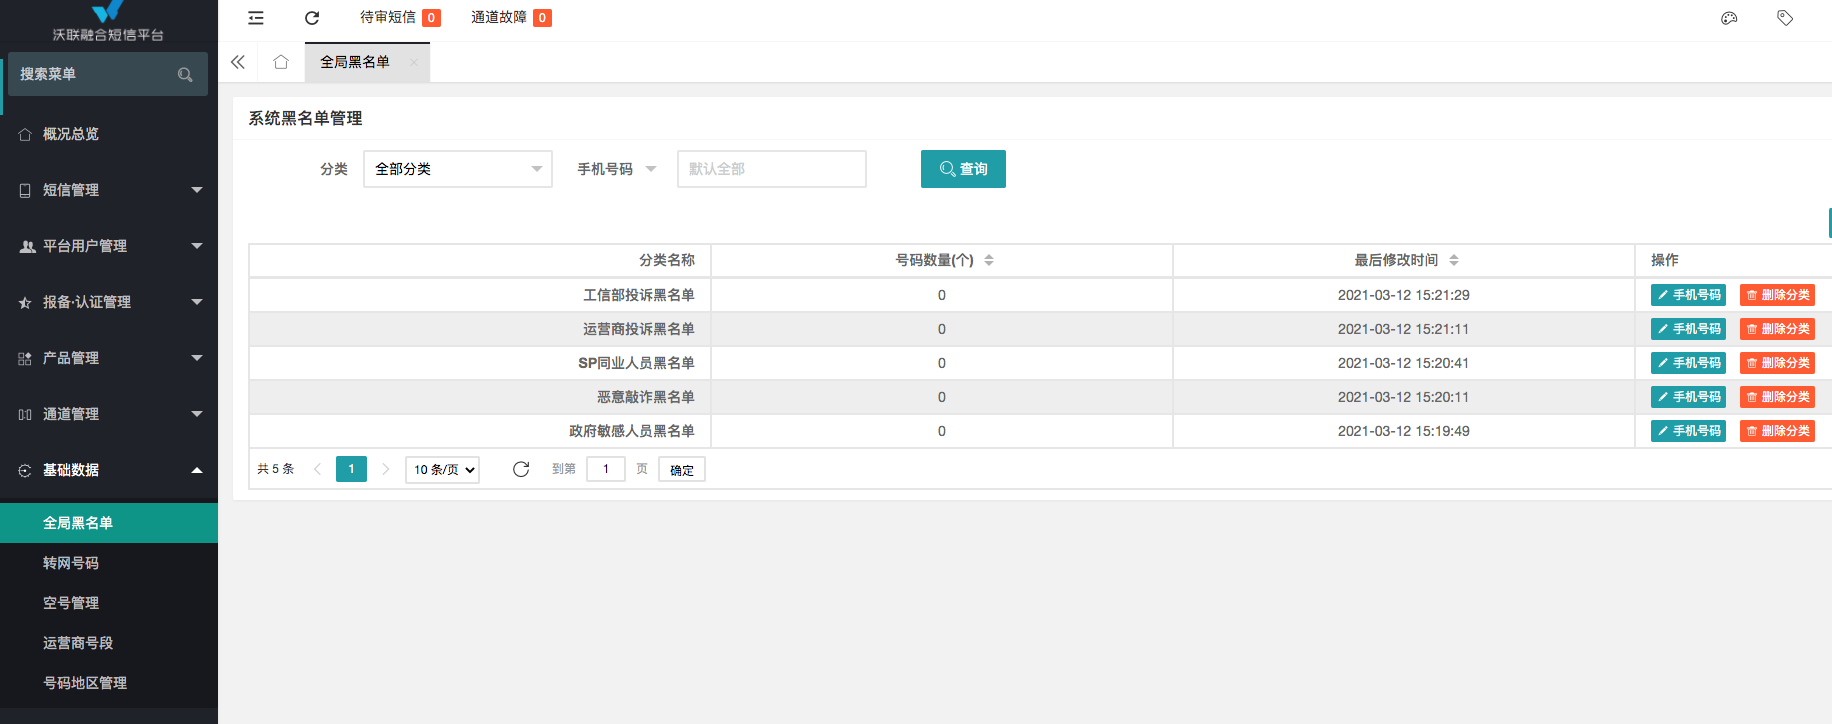1832x724 pixels.
Task: Collapse the sidebar with the hamburger icon
Action: [x=256, y=18]
